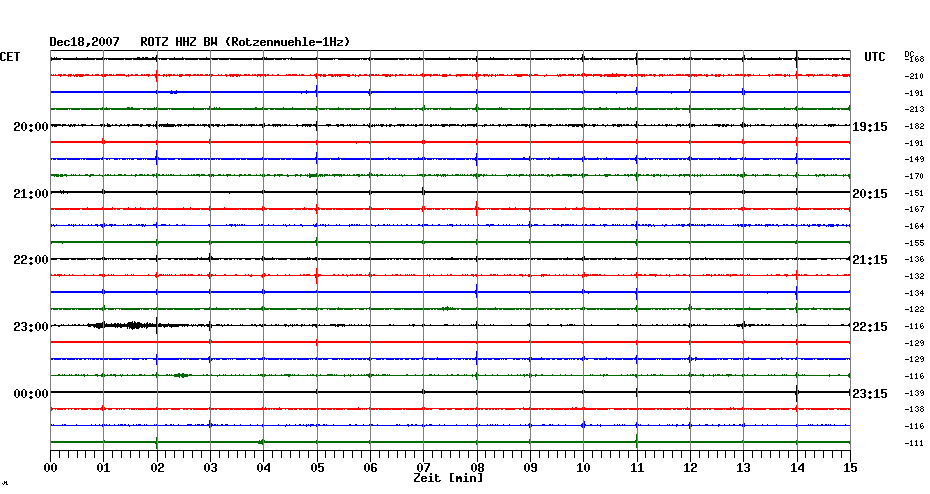Click minute tick label 11

(636, 468)
